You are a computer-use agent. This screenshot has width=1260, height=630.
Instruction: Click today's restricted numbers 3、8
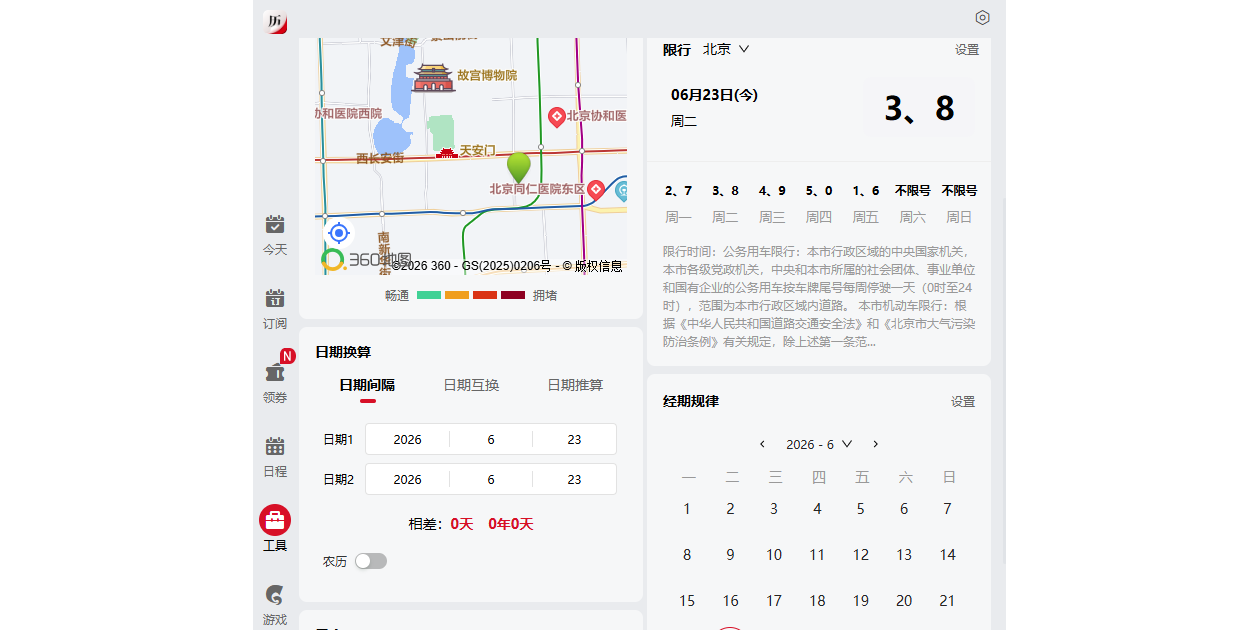coord(919,108)
